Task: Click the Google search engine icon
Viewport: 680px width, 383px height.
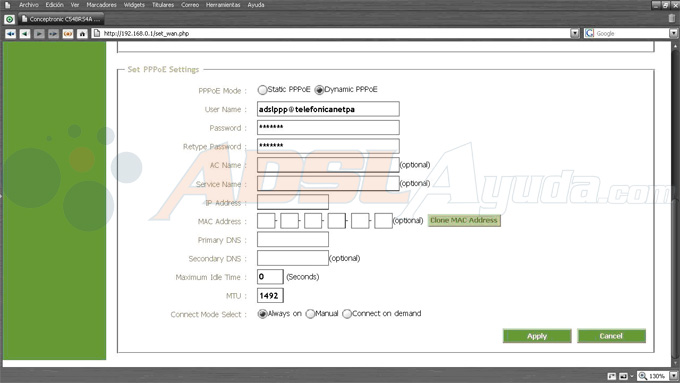Action: [589, 33]
